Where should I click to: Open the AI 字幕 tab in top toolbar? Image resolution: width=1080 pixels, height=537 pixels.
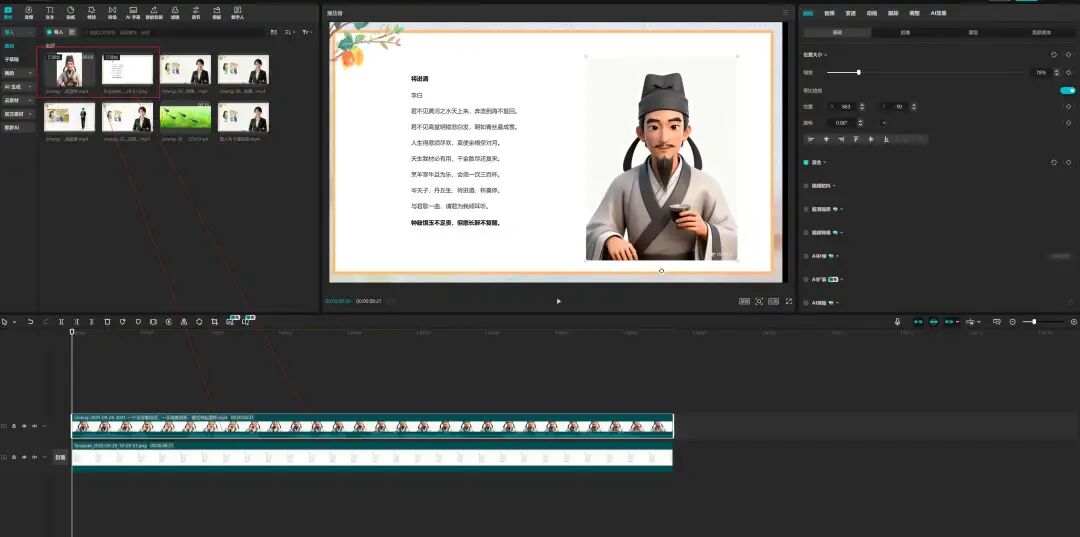pyautogui.click(x=133, y=12)
